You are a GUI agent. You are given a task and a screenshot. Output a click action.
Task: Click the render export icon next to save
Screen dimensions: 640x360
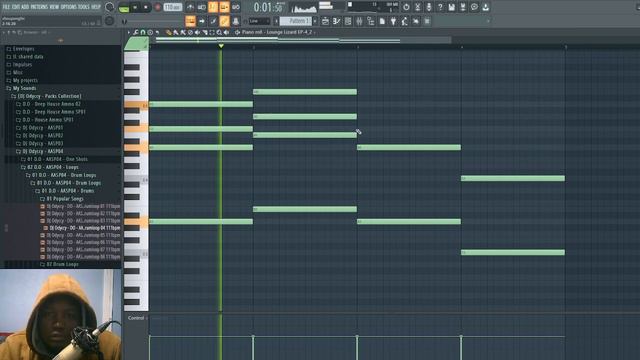coord(462,7)
